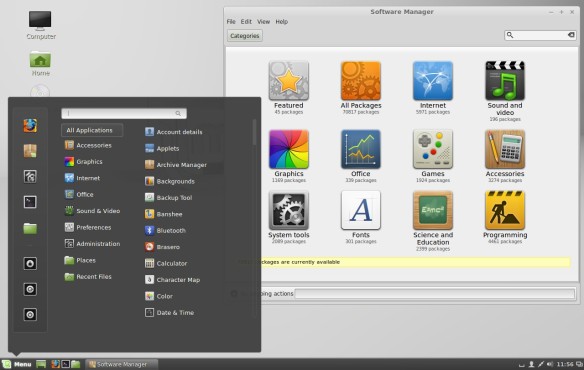Open the user applet tray icon

(x=531, y=364)
